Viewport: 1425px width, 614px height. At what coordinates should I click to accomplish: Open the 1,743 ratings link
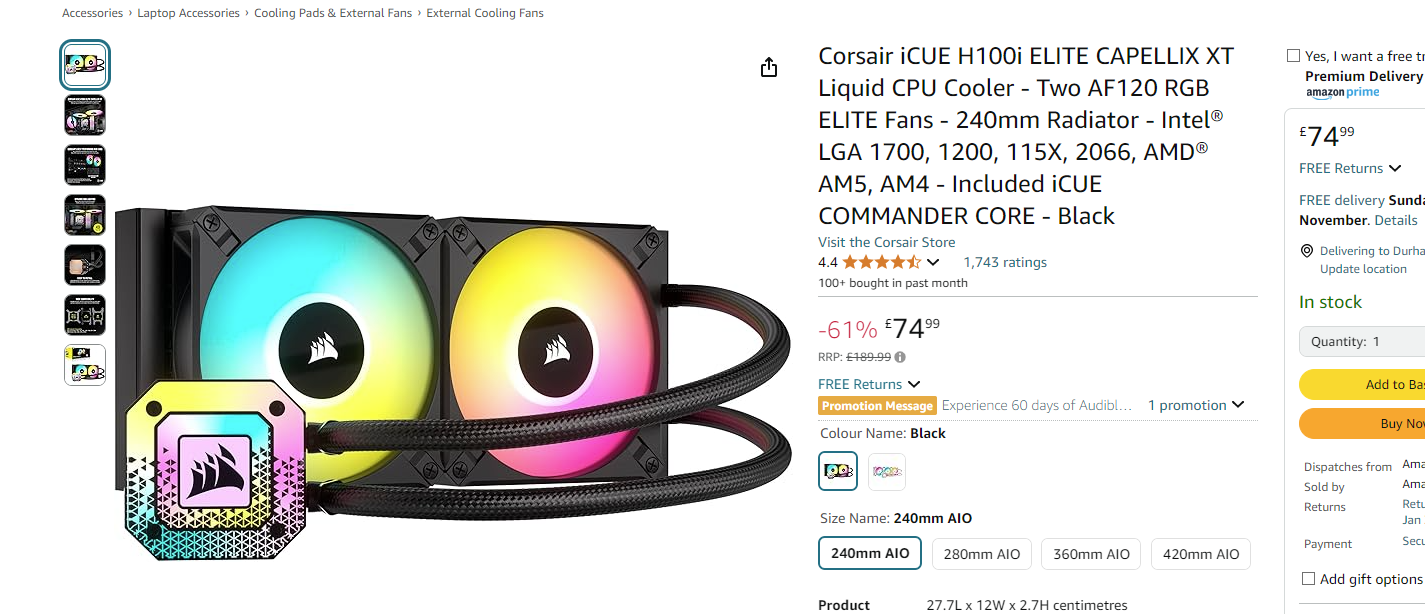[x=1005, y=262]
